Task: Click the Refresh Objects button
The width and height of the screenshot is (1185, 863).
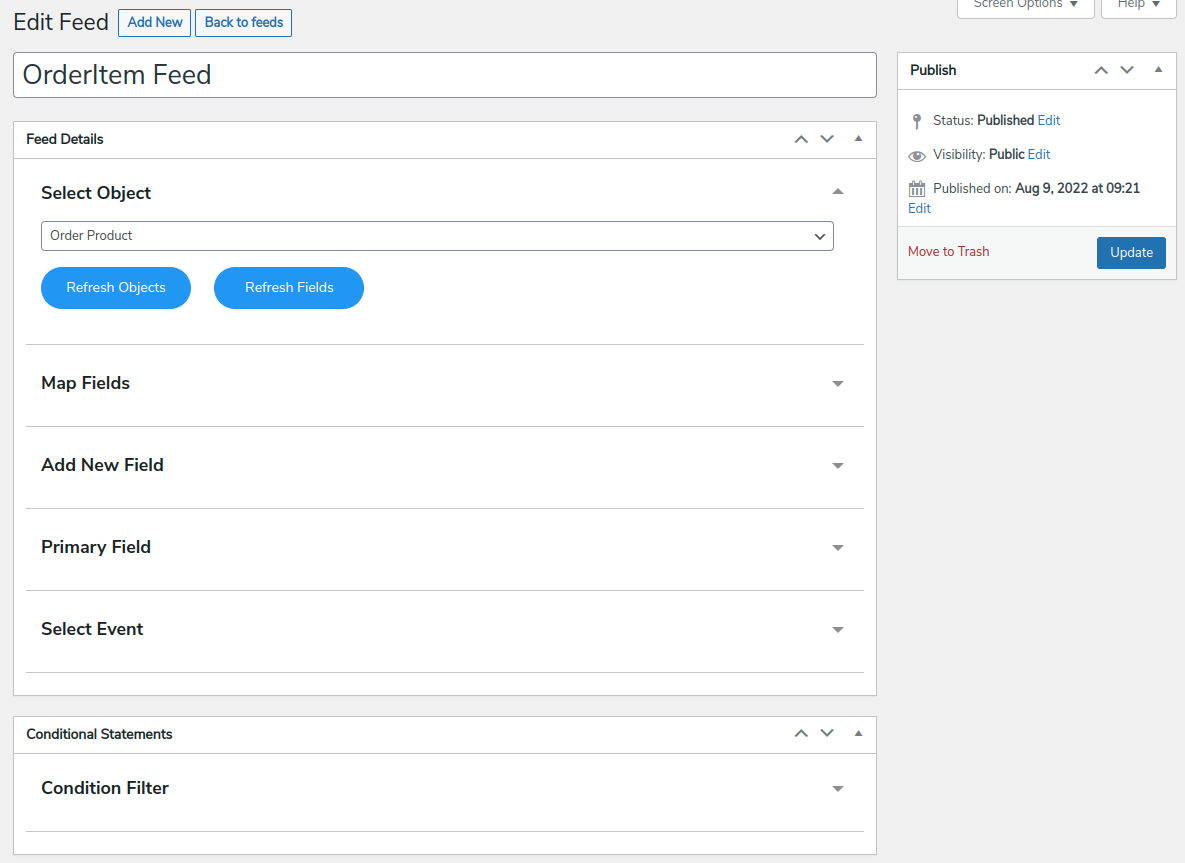Action: coord(115,288)
